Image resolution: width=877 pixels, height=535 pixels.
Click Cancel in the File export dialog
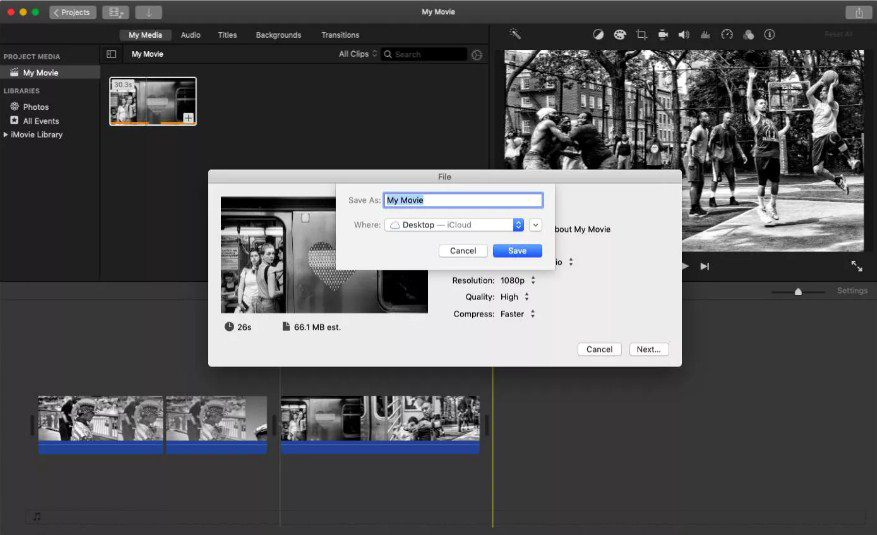(x=600, y=349)
